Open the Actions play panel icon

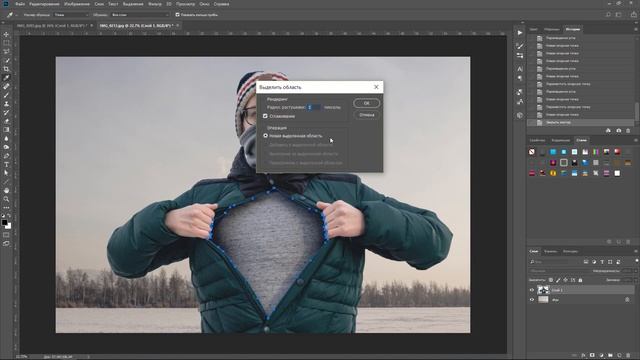point(520,33)
